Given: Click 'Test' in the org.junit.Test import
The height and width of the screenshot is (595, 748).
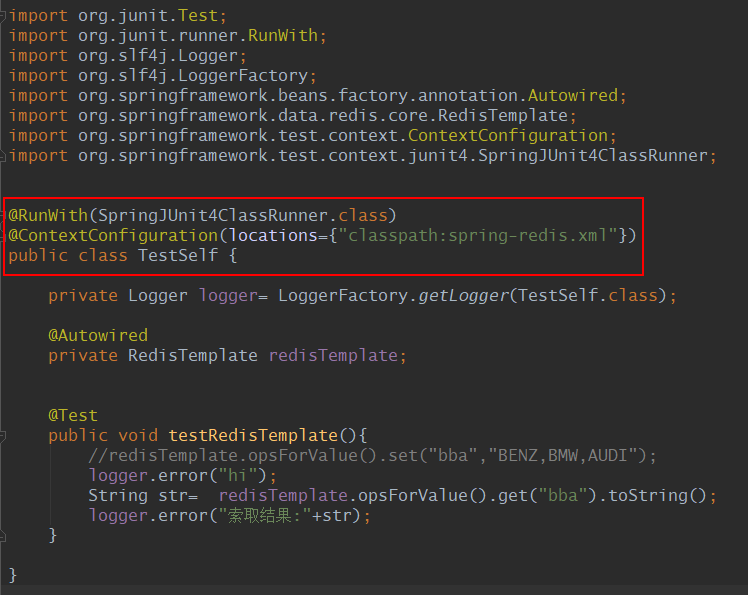Looking at the screenshot, I should coord(197,16).
